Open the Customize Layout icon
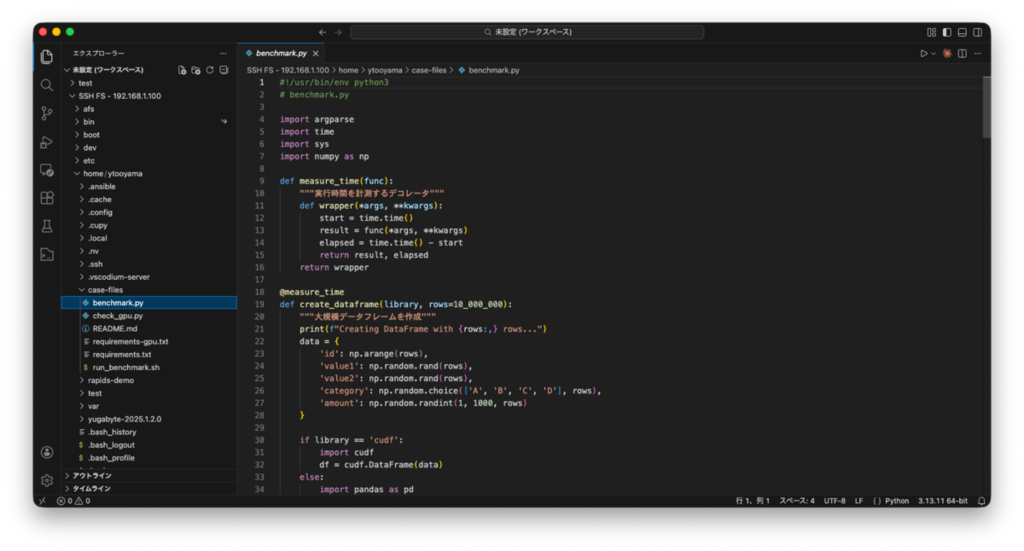The image size is (1024, 551). (931, 32)
